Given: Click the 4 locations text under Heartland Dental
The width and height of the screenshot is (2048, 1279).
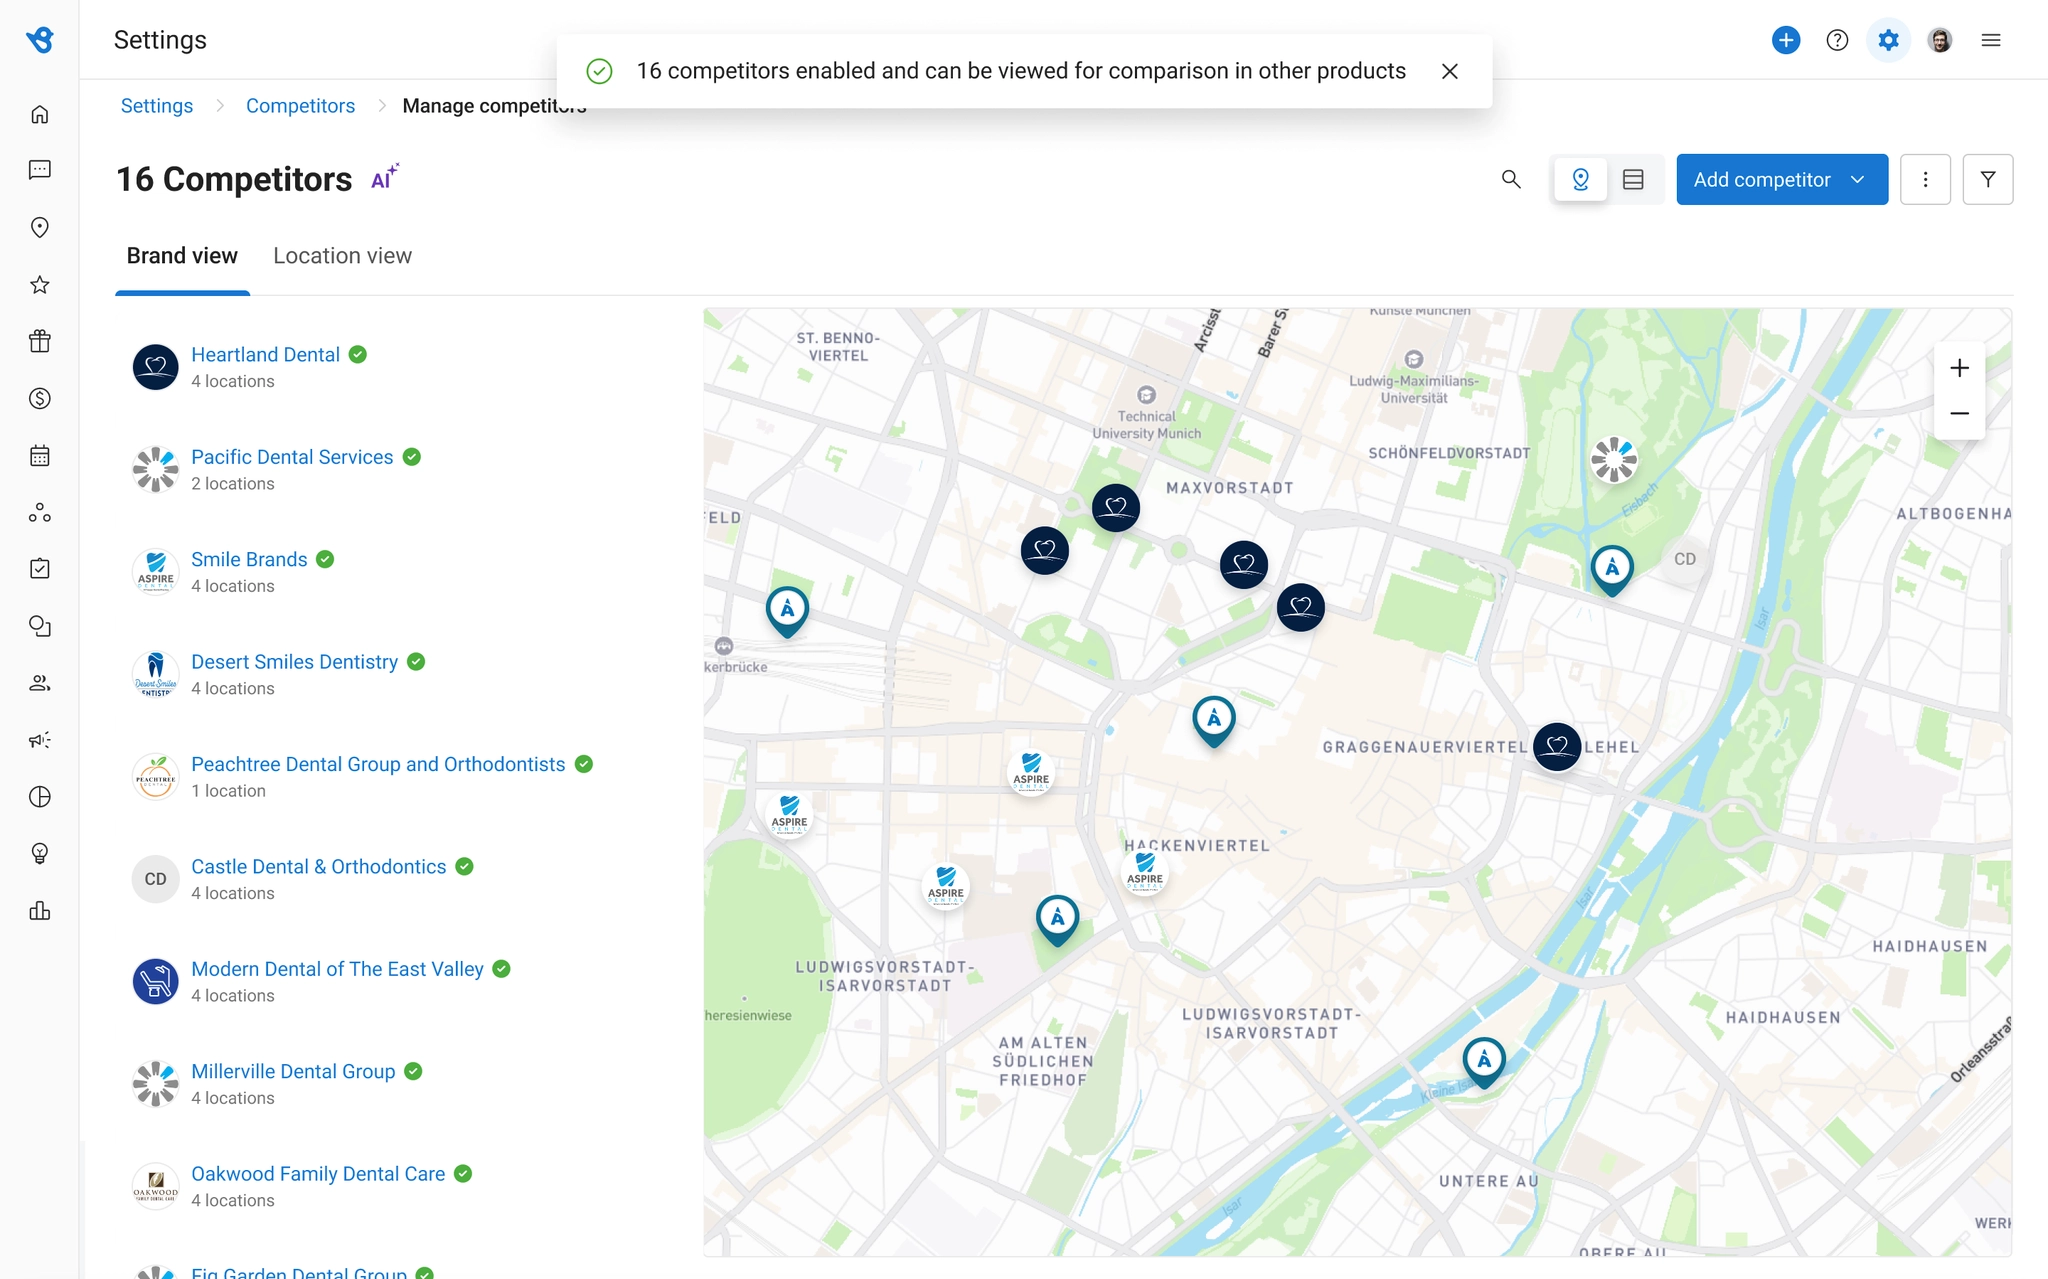Looking at the screenshot, I should 232,382.
